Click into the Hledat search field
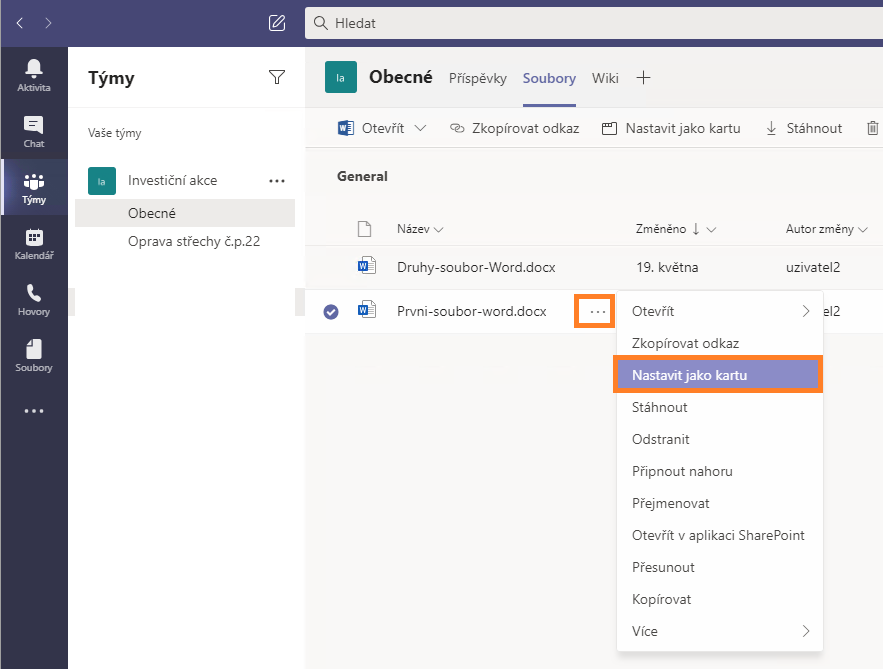Viewport: 883px width, 669px height. pos(594,23)
